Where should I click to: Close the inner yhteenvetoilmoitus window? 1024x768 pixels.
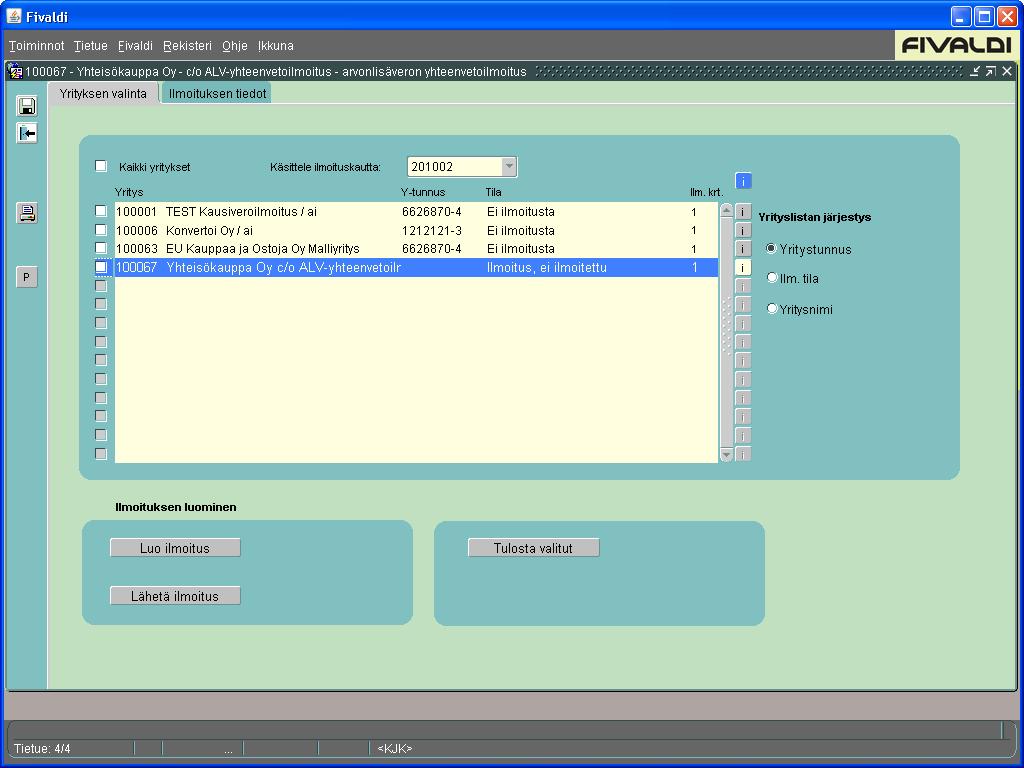(x=1007, y=71)
